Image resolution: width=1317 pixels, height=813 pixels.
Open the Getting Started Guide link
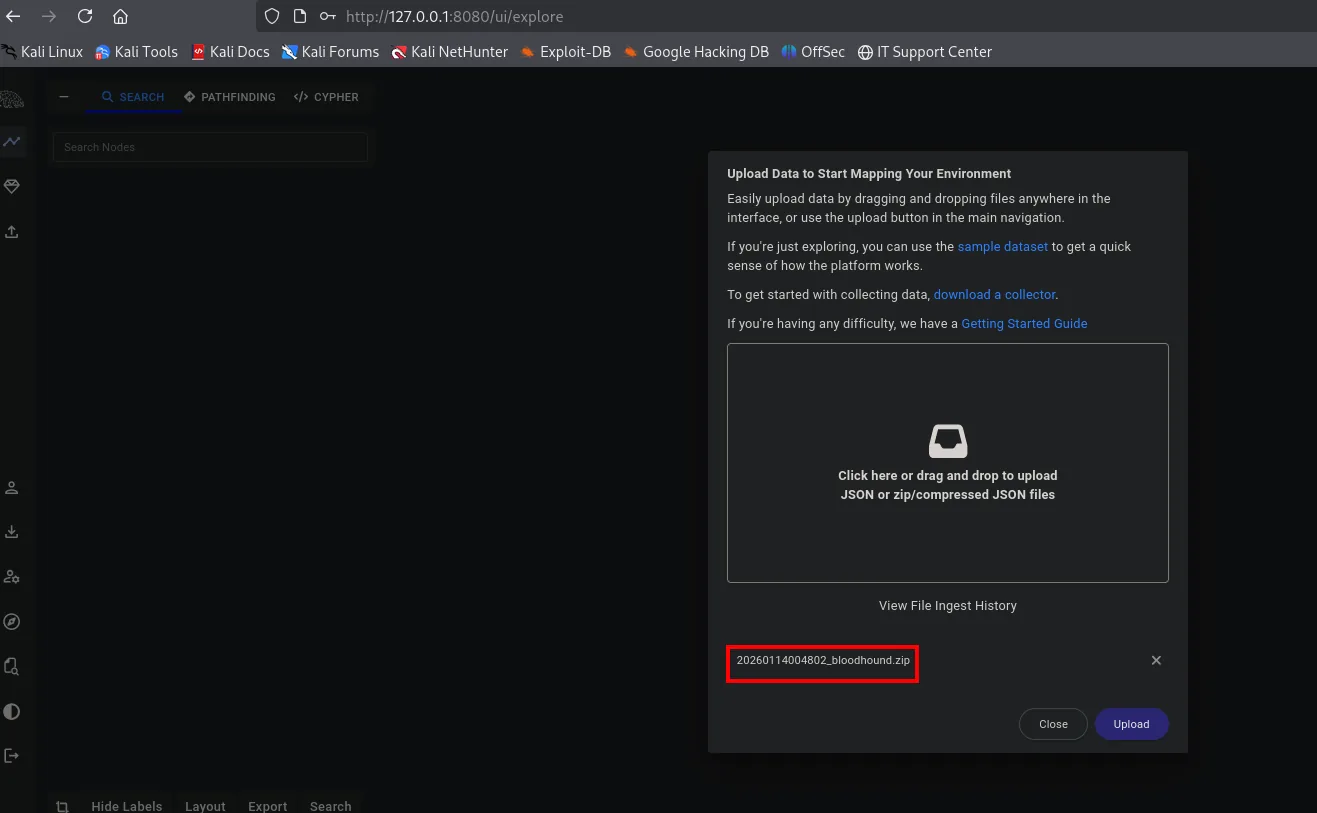[x=1024, y=324]
